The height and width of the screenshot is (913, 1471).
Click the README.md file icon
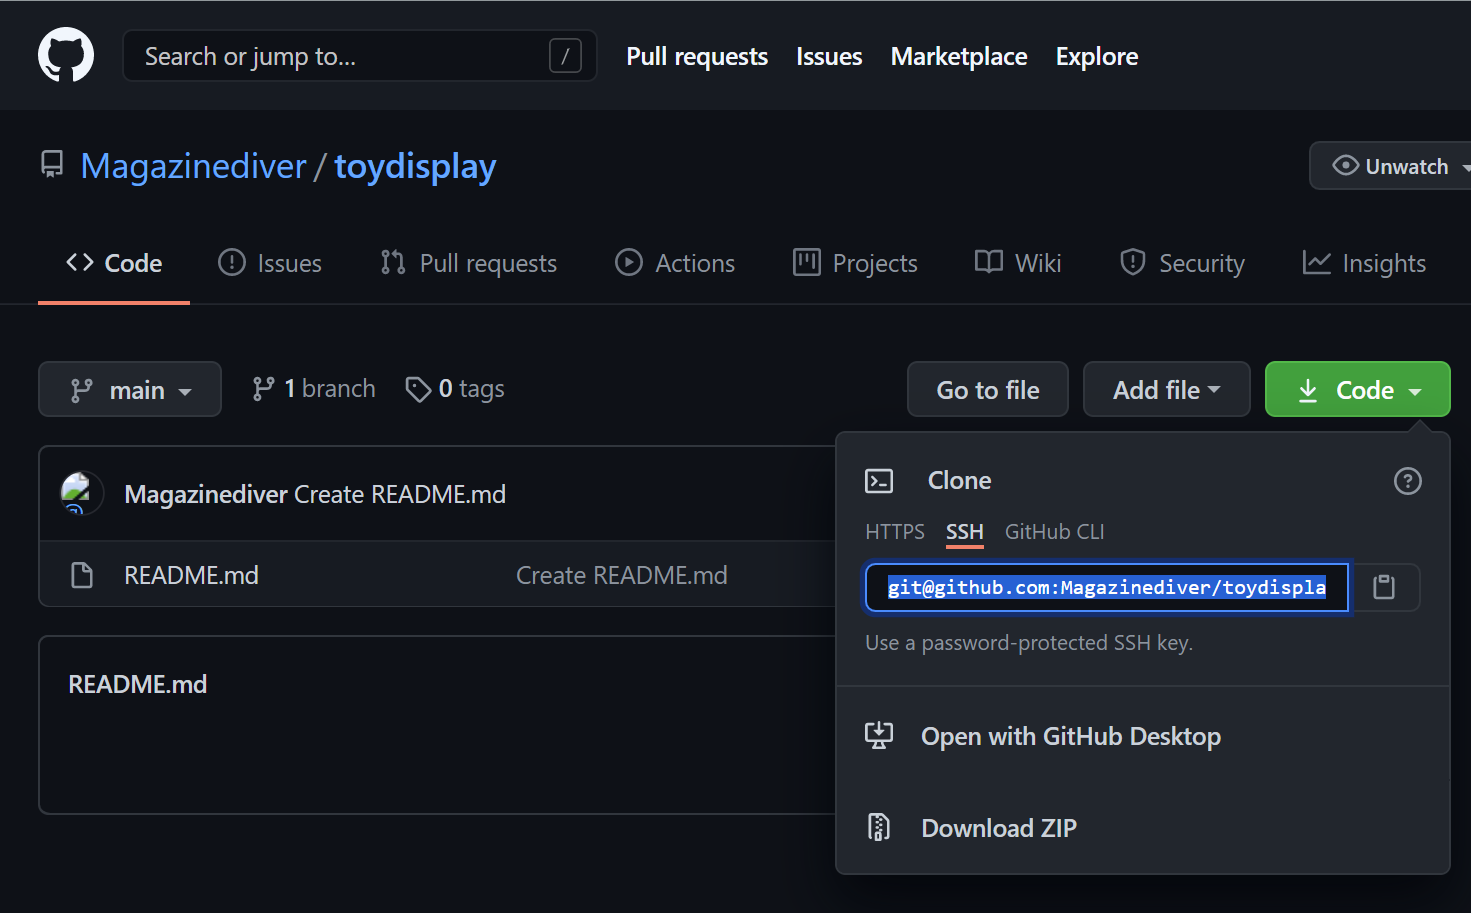(x=82, y=575)
